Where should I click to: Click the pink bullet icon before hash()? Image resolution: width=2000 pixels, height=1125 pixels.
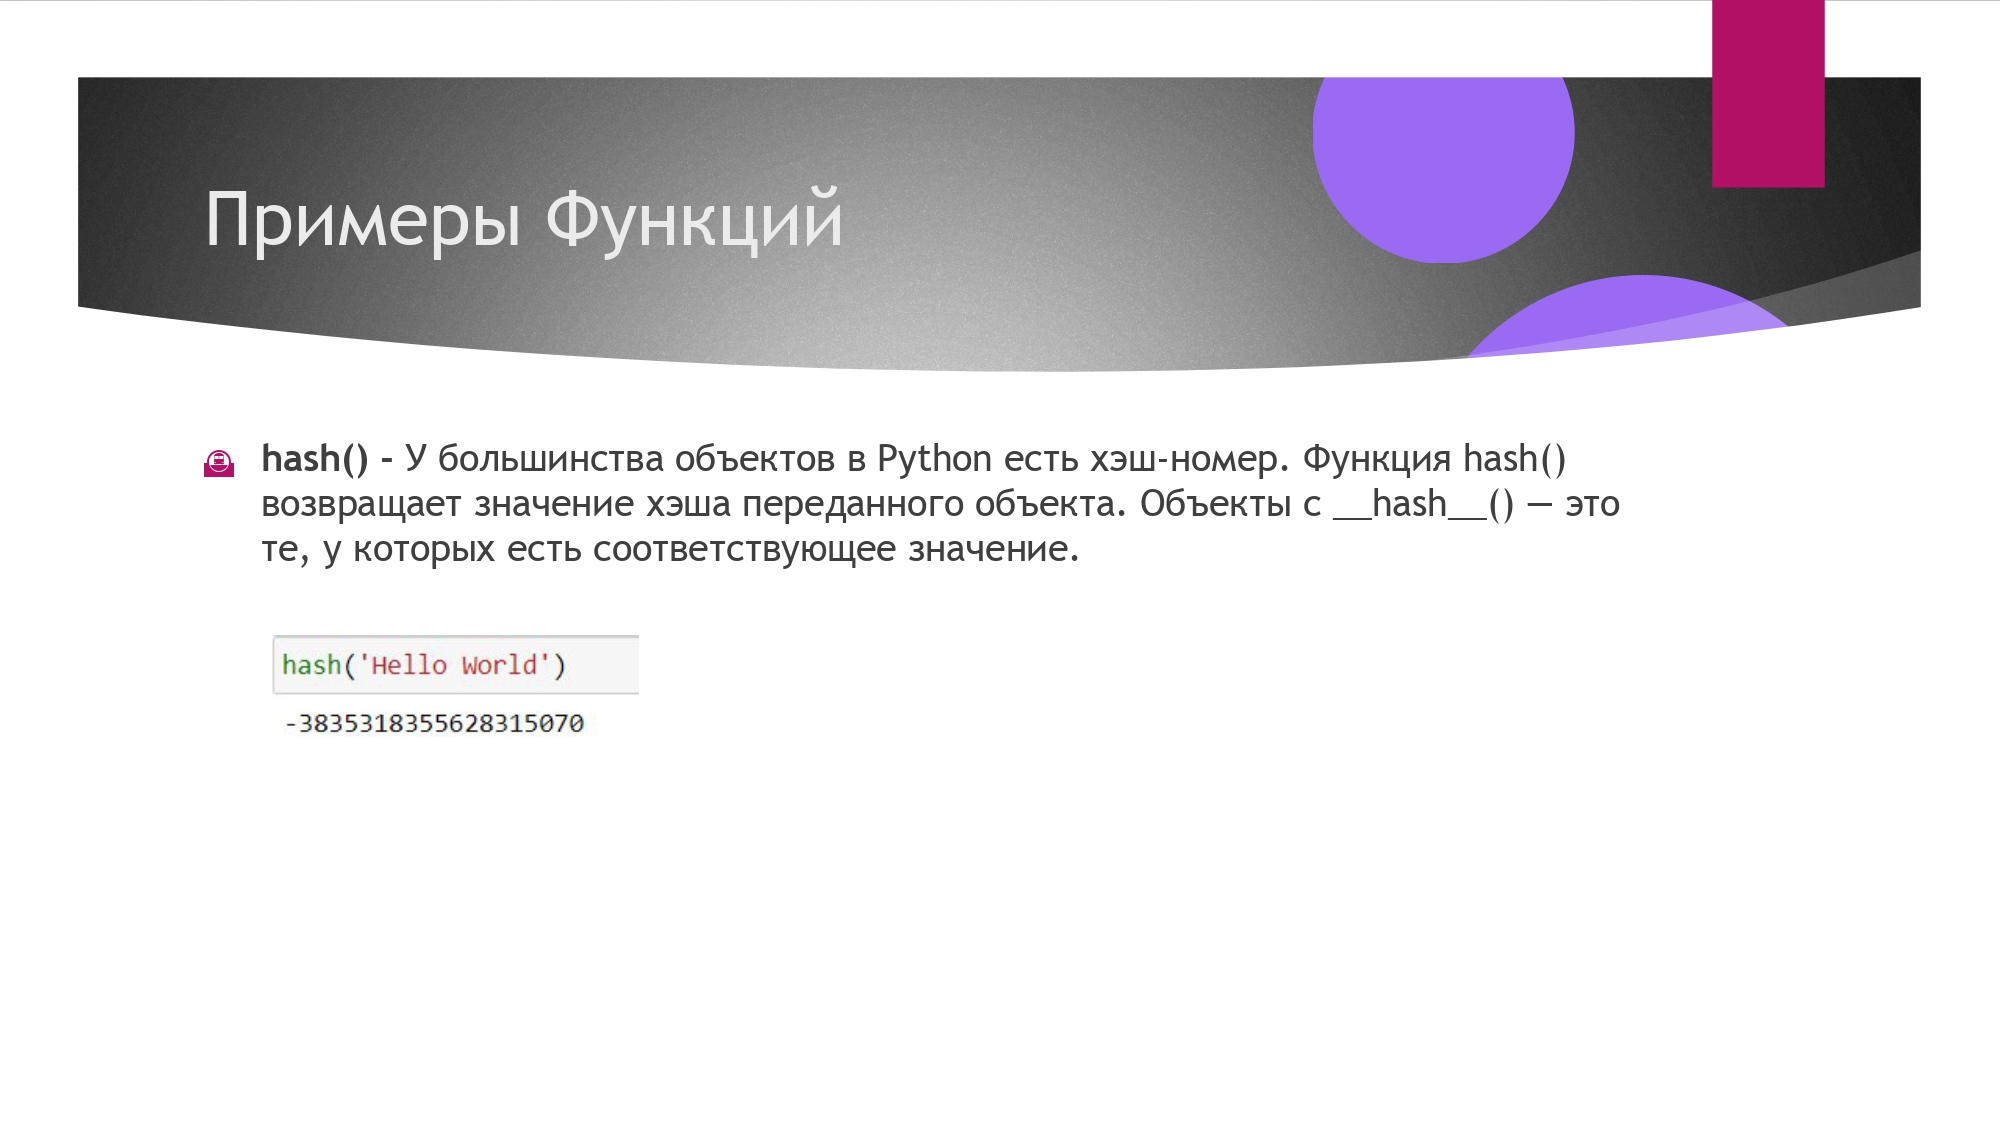(219, 463)
